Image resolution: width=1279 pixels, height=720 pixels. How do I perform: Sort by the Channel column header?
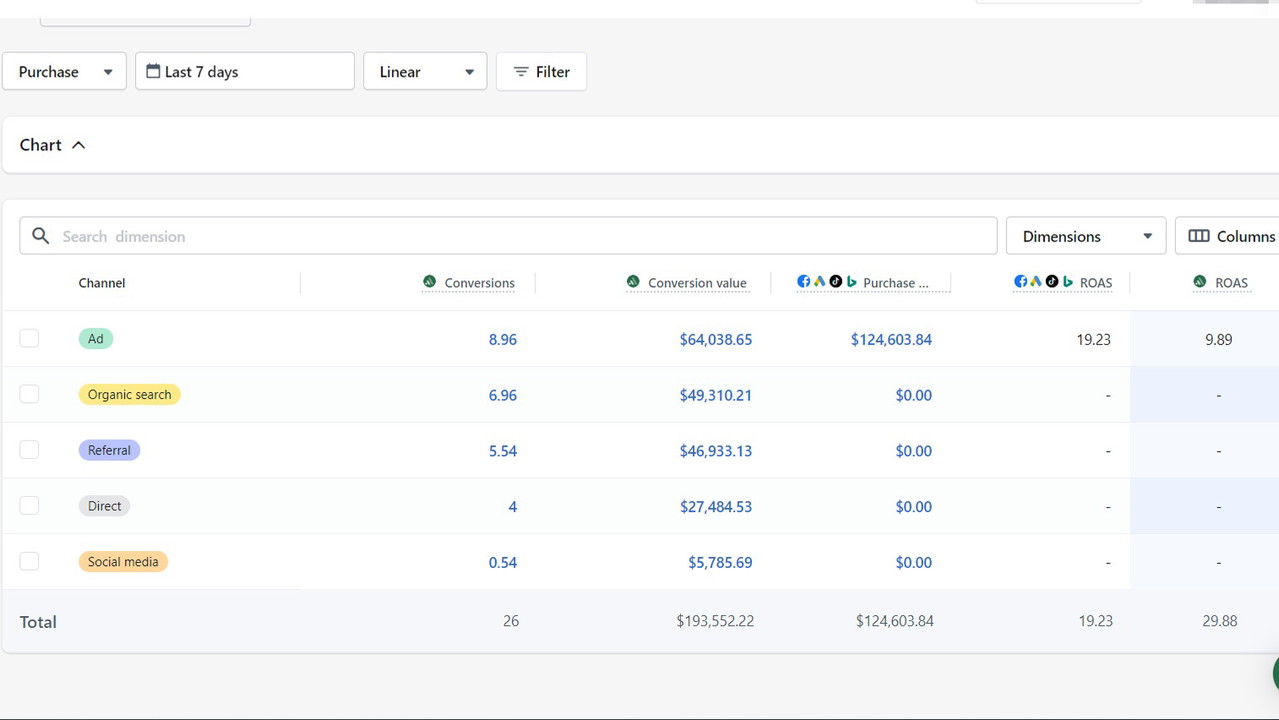coord(102,283)
